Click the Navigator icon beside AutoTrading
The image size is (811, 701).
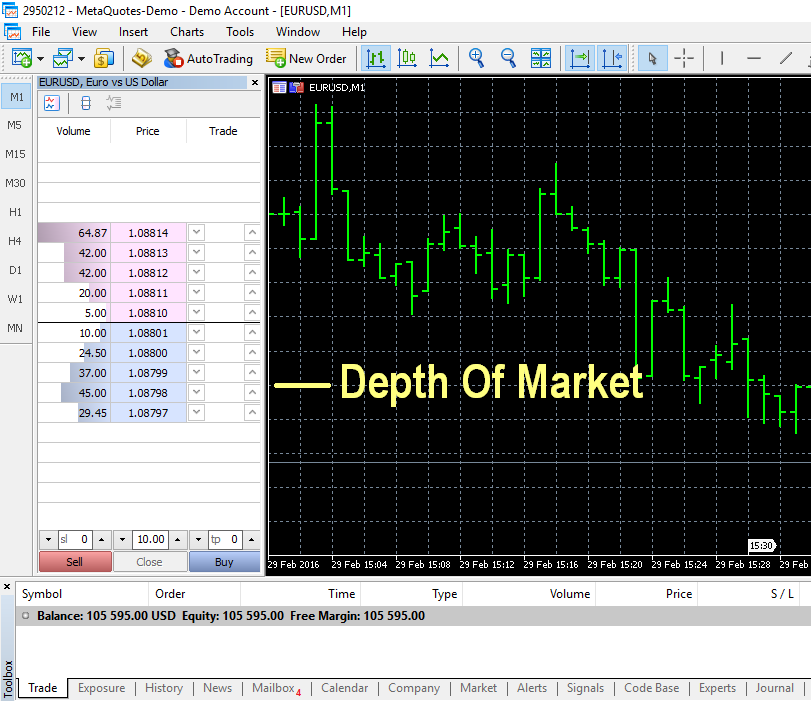[x=141, y=58]
